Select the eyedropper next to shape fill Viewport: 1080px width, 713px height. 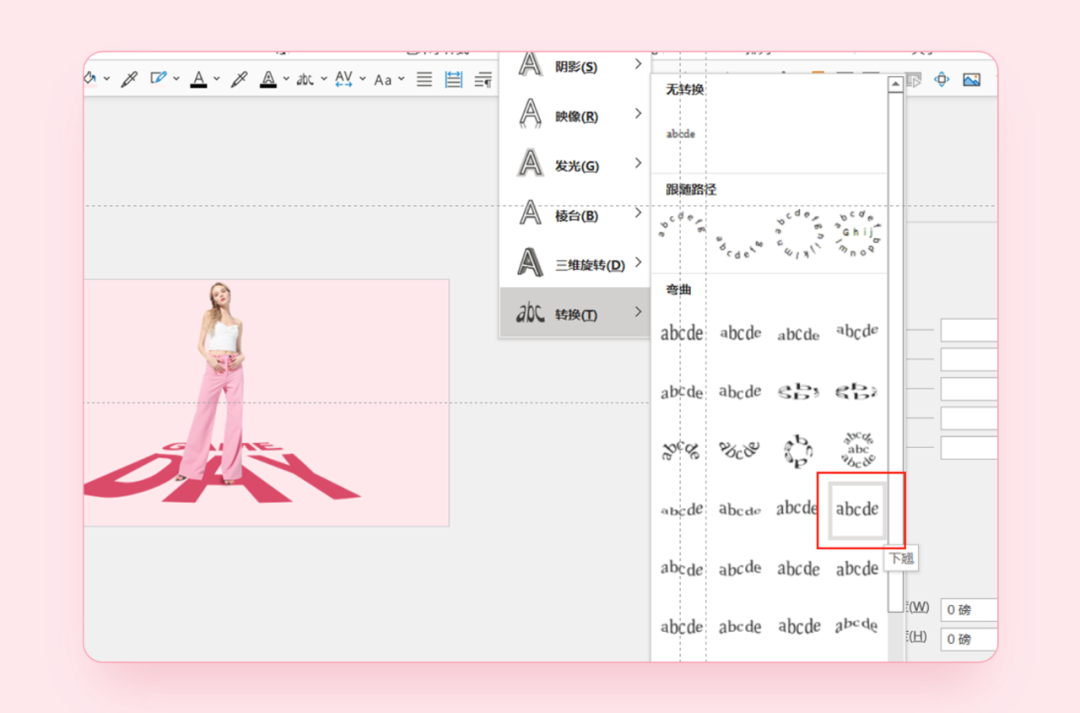129,79
